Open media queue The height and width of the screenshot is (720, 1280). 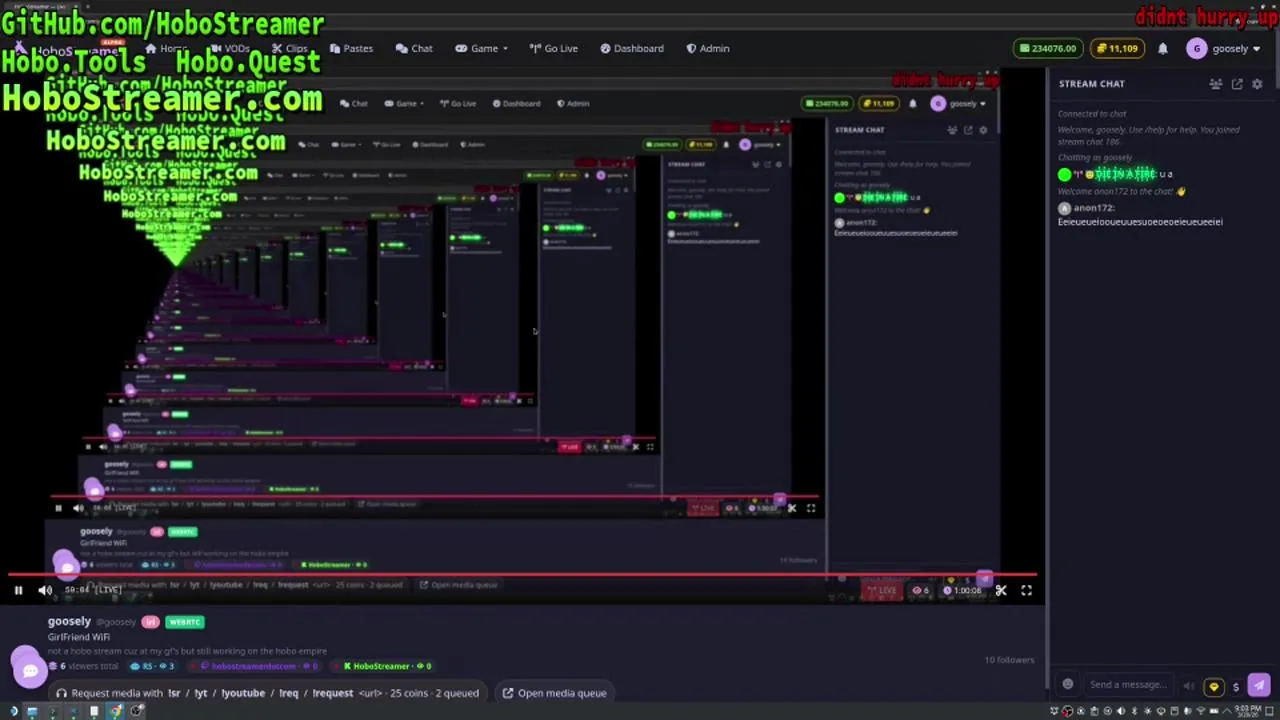554,693
